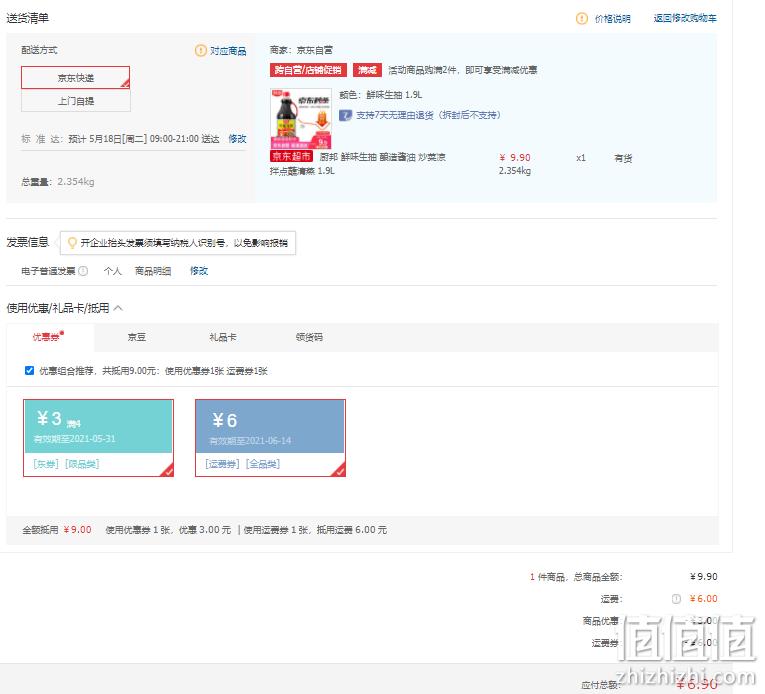Click the 商家：京东自营 label
765x694 pixels.
coord(301,50)
